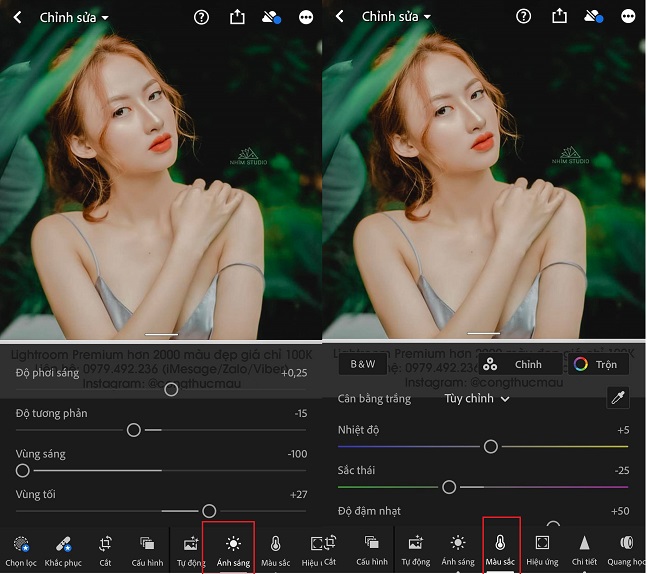Click temperature value +5

pos(623,430)
